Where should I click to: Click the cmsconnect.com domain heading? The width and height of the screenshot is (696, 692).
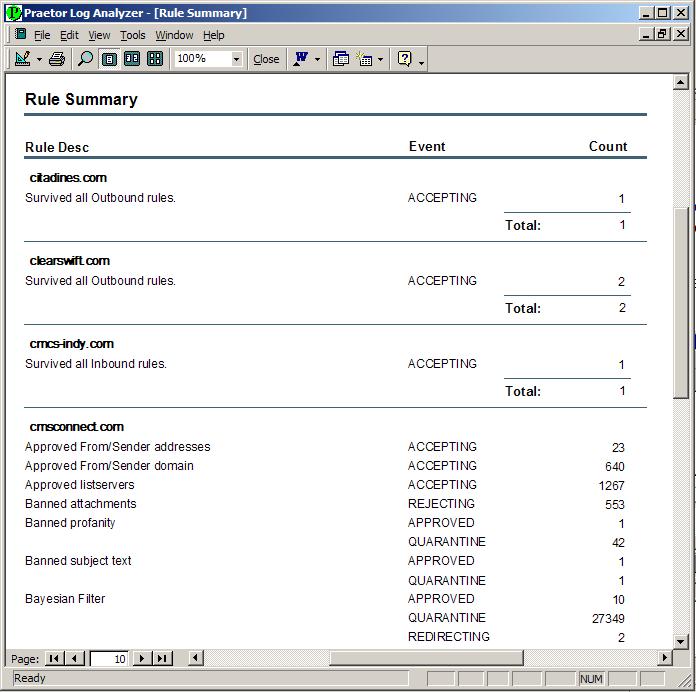[x=77, y=427]
